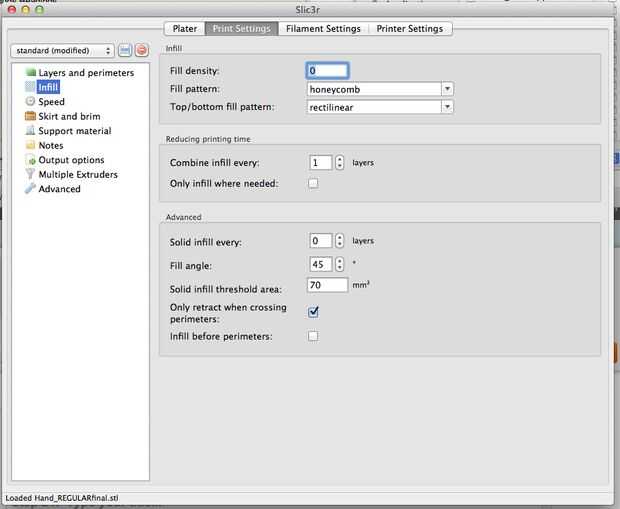Click the status text Loaded Hand_REGULARfinal.stl

tap(62, 498)
